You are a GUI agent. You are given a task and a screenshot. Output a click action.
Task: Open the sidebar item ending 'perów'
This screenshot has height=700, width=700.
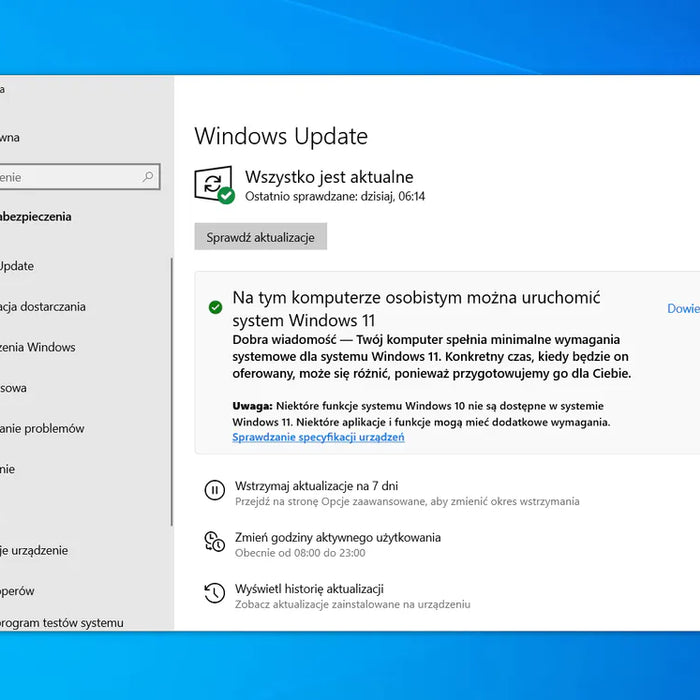pos(17,591)
